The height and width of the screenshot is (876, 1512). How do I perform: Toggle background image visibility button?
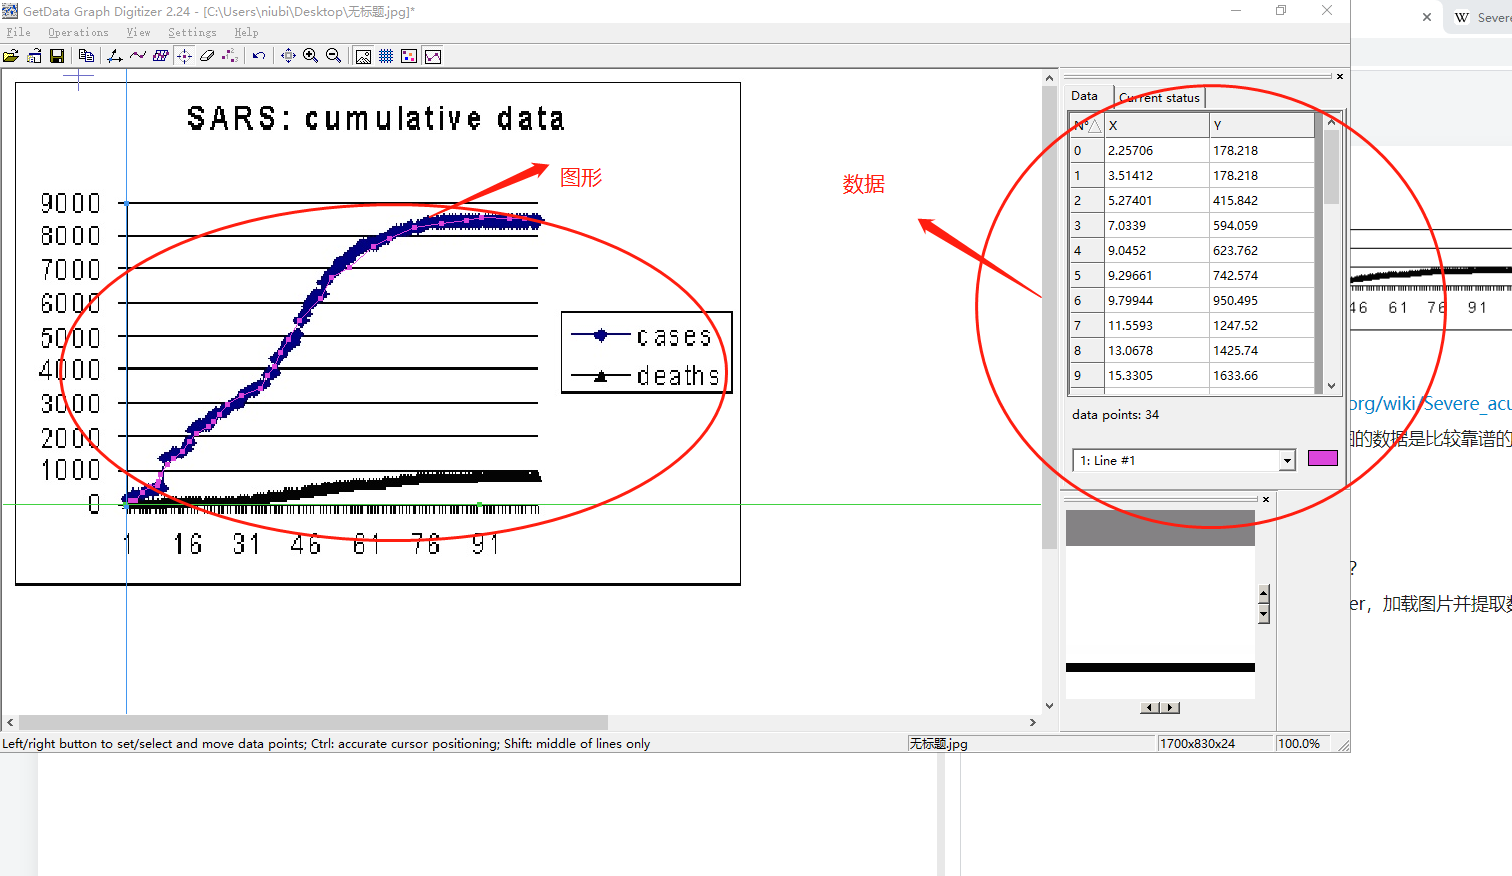point(363,56)
